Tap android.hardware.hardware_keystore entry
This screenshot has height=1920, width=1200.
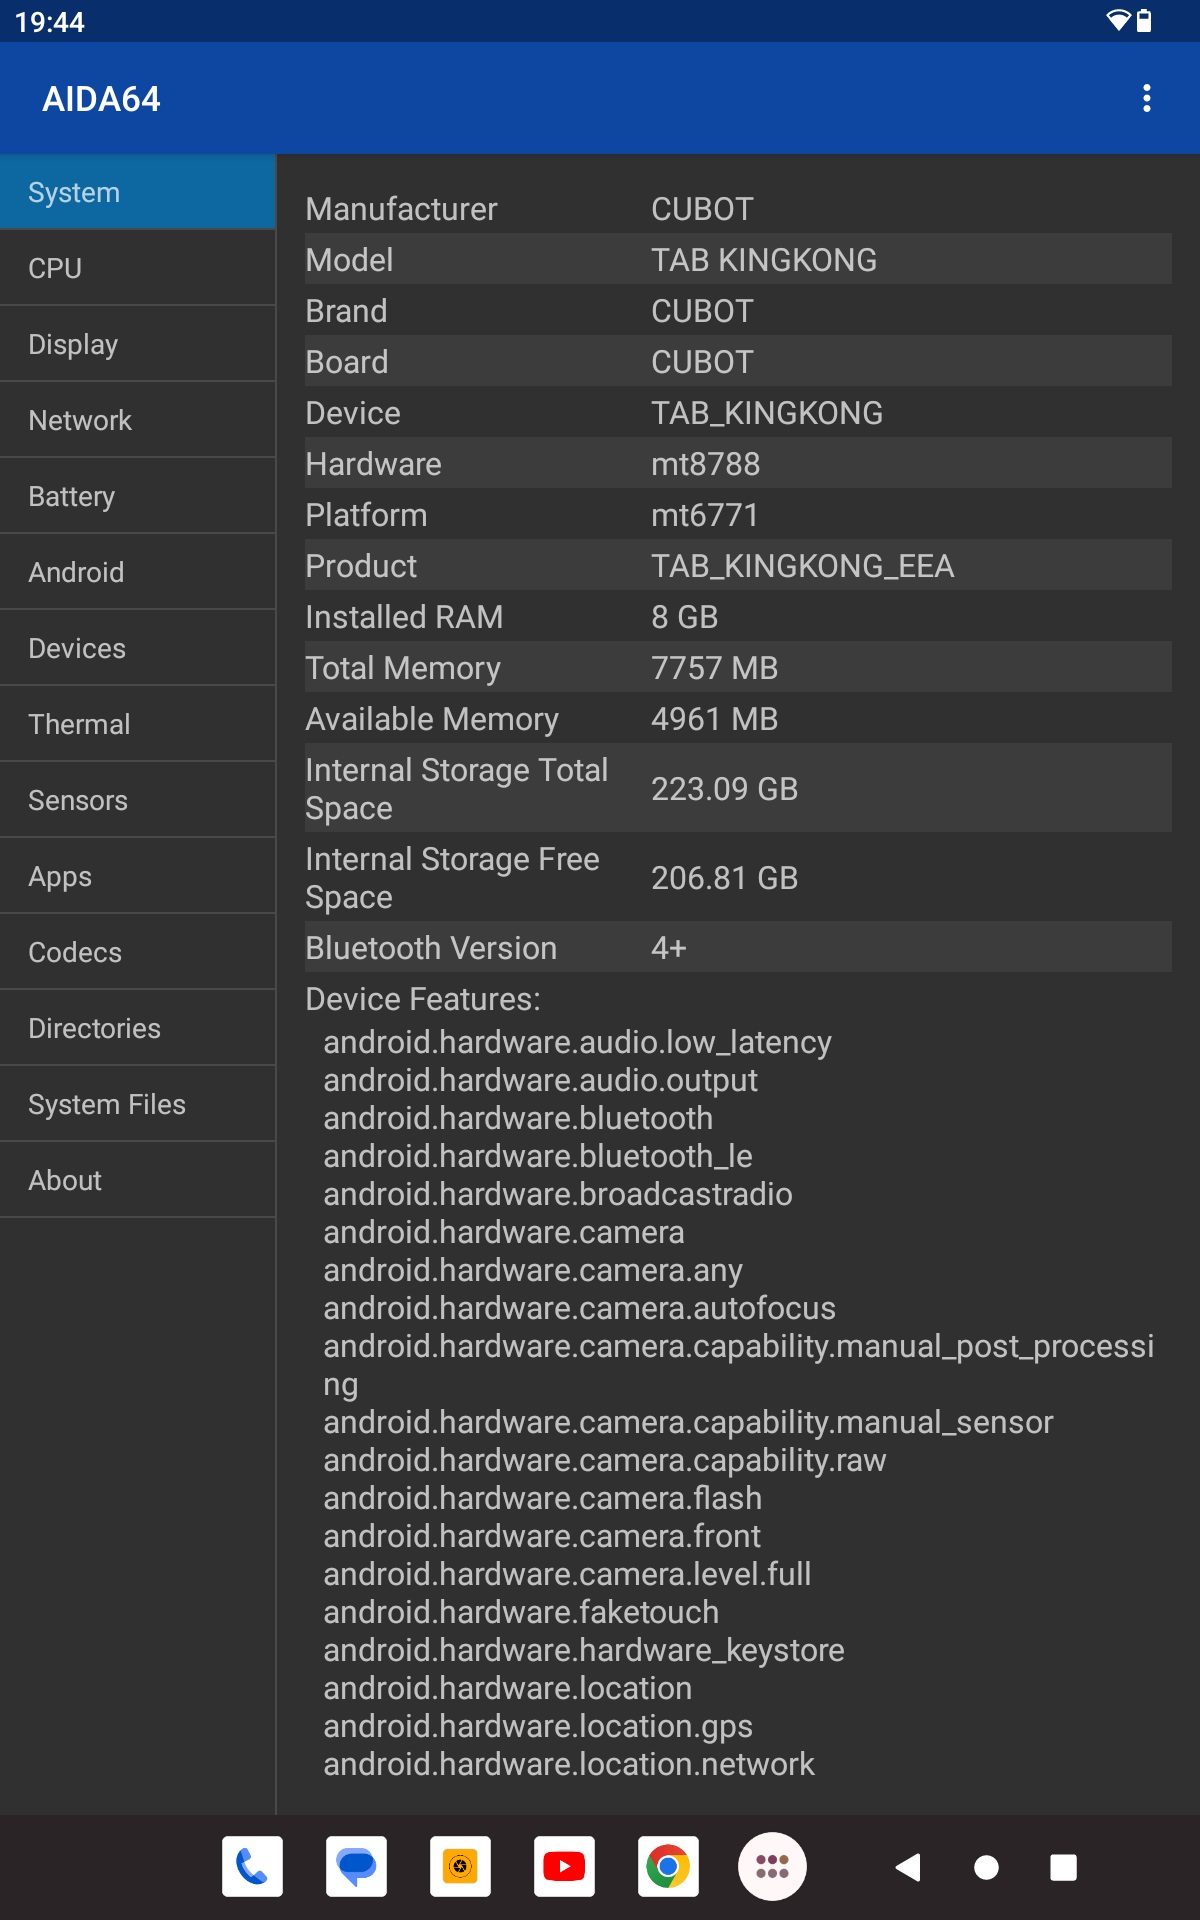(x=583, y=1650)
